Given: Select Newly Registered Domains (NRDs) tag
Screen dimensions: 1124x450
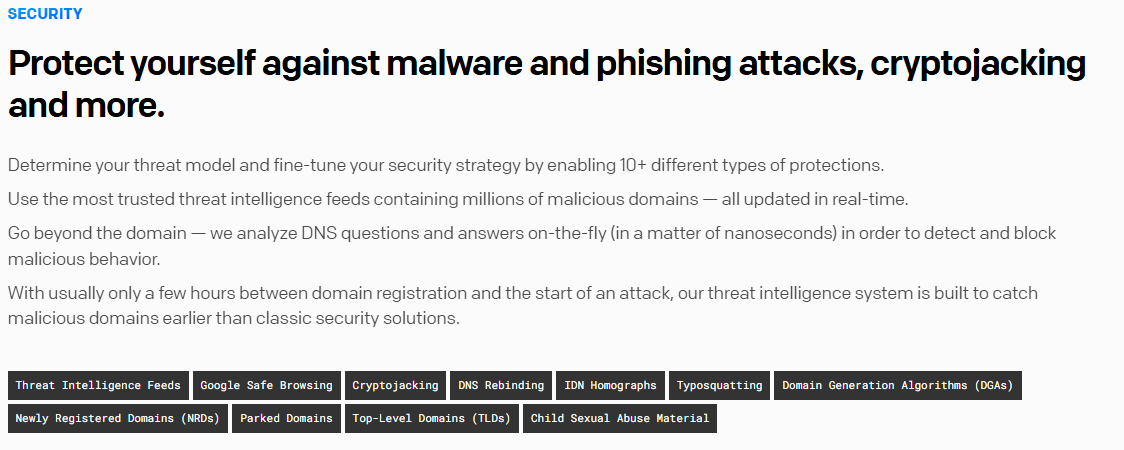Looking at the screenshot, I should (118, 418).
